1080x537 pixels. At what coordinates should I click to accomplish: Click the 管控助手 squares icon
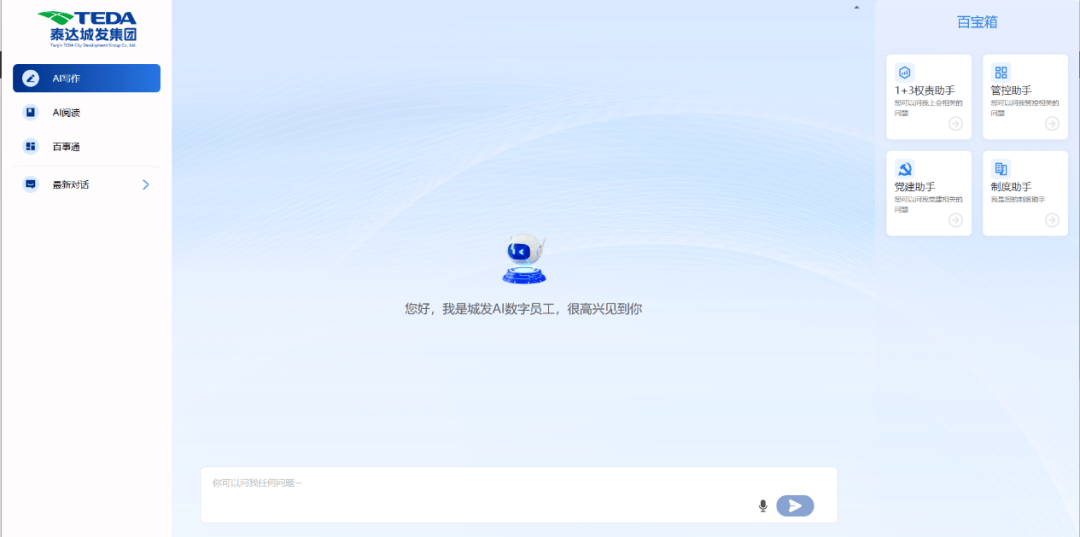pos(1001,72)
